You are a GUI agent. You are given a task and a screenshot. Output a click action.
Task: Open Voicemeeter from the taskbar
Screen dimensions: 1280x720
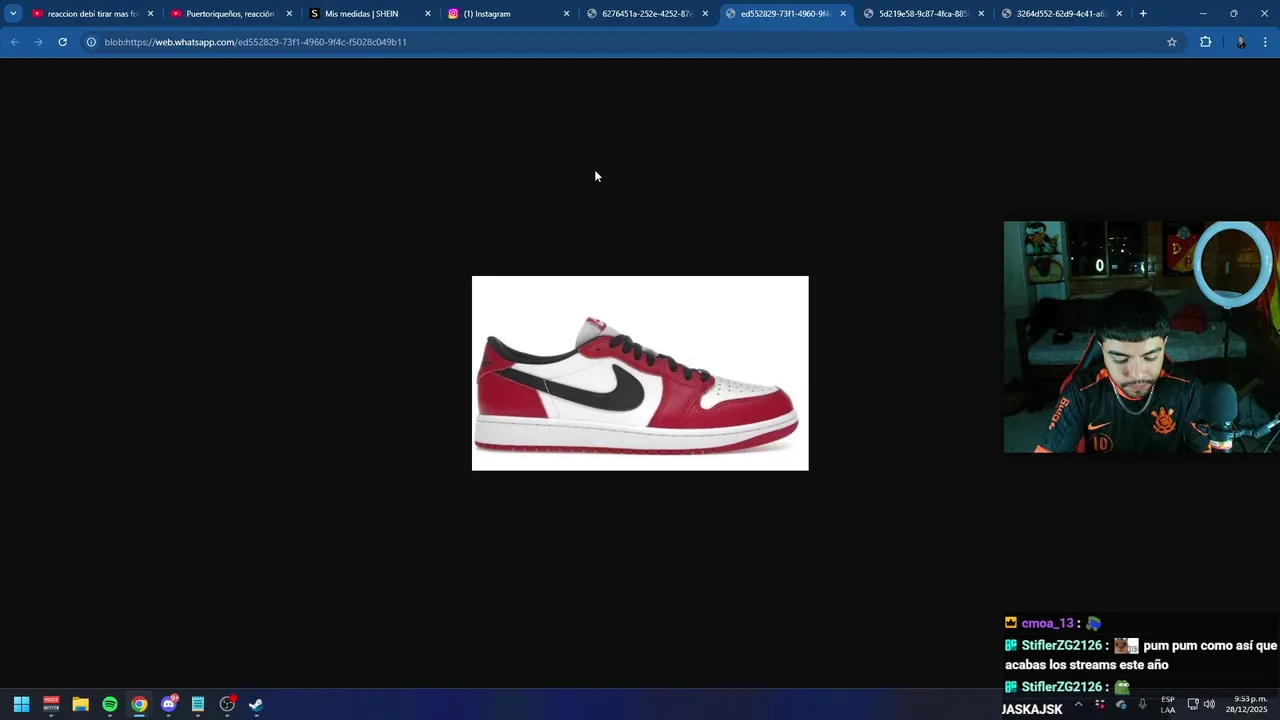[x=51, y=704]
